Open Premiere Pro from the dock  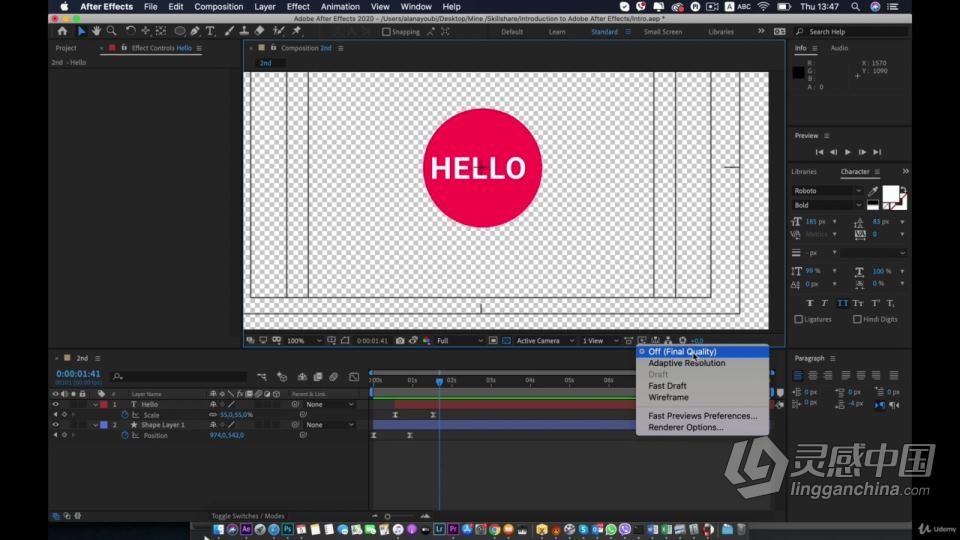point(453,529)
